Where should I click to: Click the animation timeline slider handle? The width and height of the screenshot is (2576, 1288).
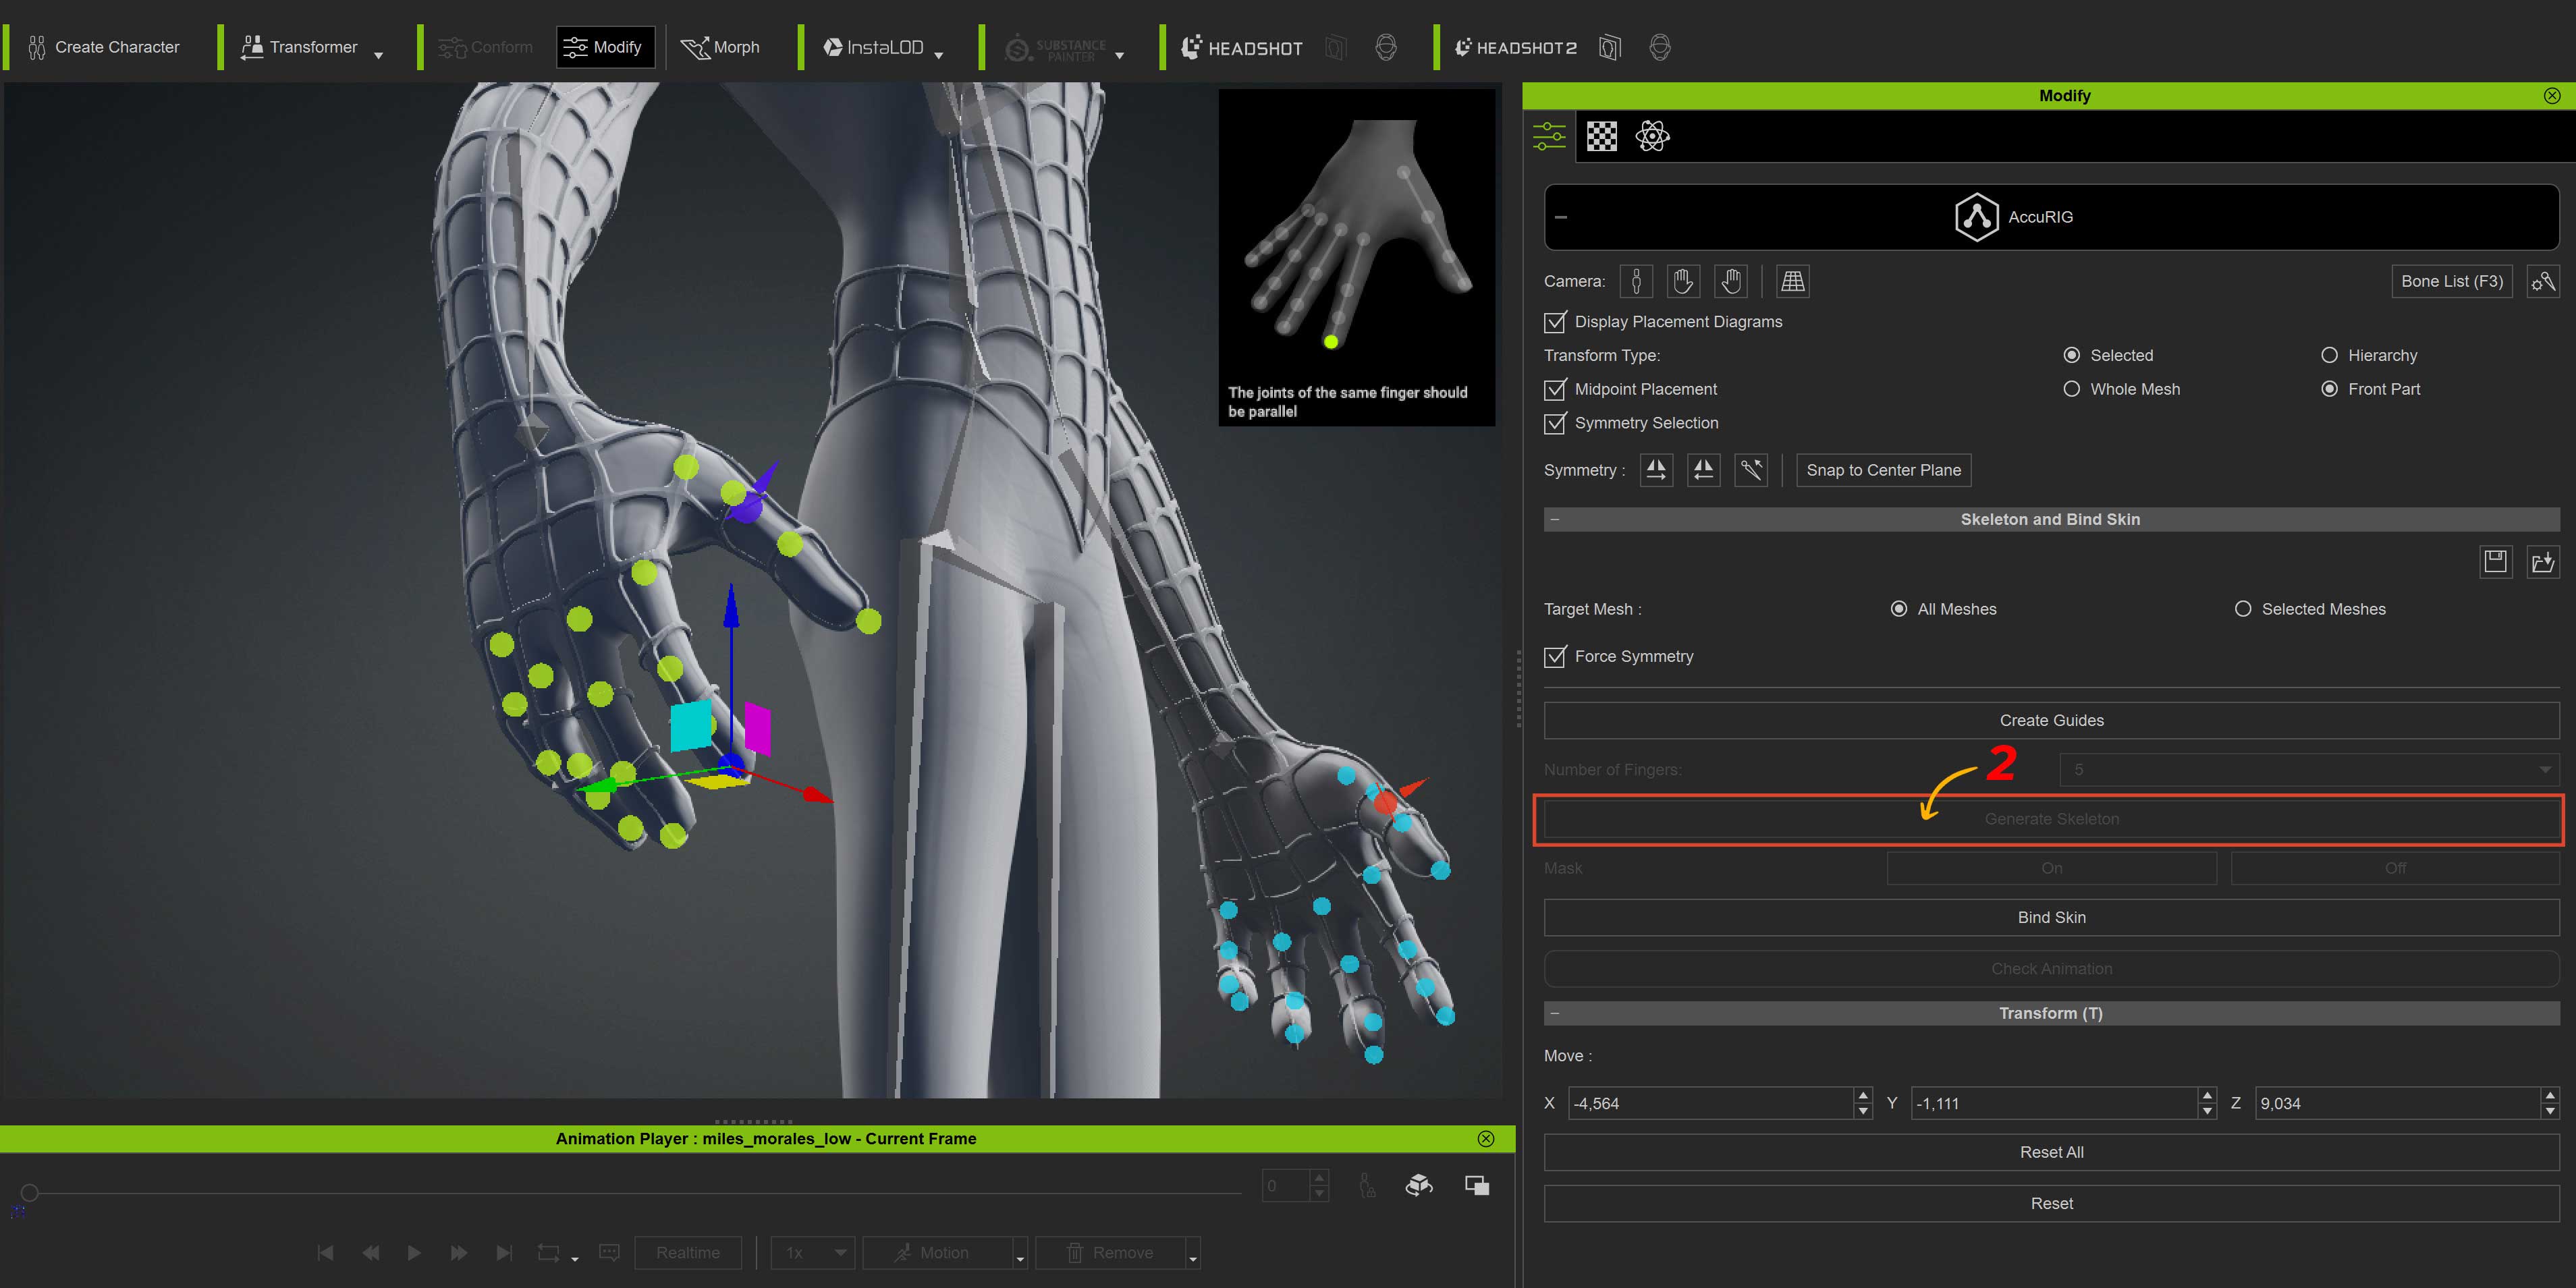coord(30,1193)
